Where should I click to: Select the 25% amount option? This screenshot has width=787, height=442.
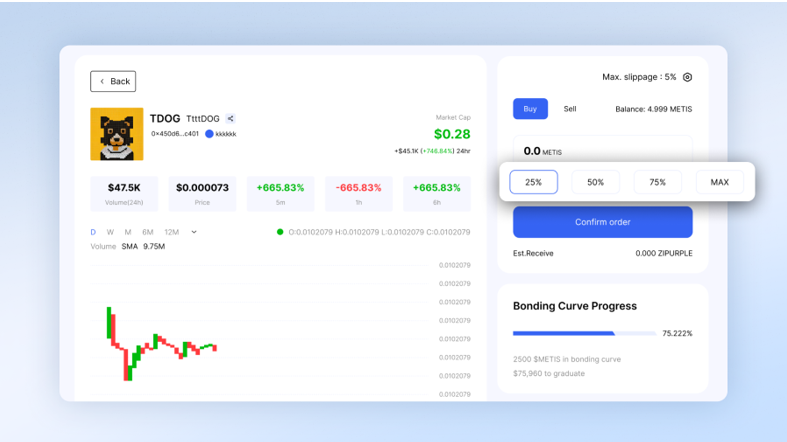coord(533,182)
